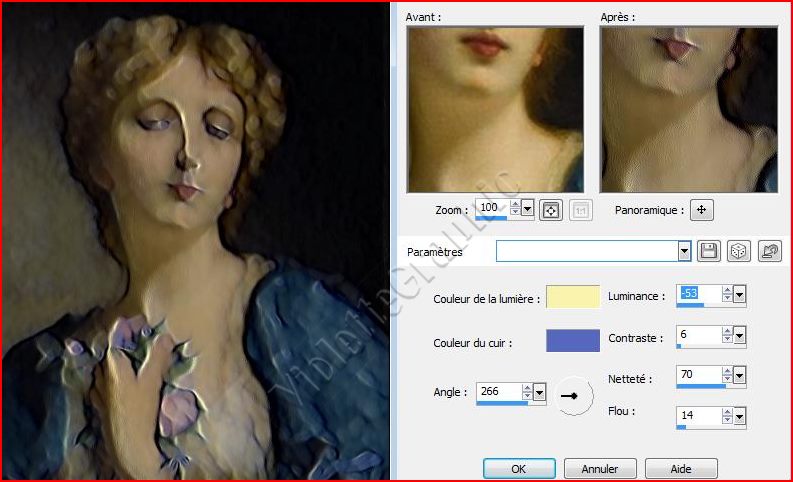The width and height of the screenshot is (793, 482).
Task: Open the Contraste slider dropdown arrow
Action: pos(740,336)
